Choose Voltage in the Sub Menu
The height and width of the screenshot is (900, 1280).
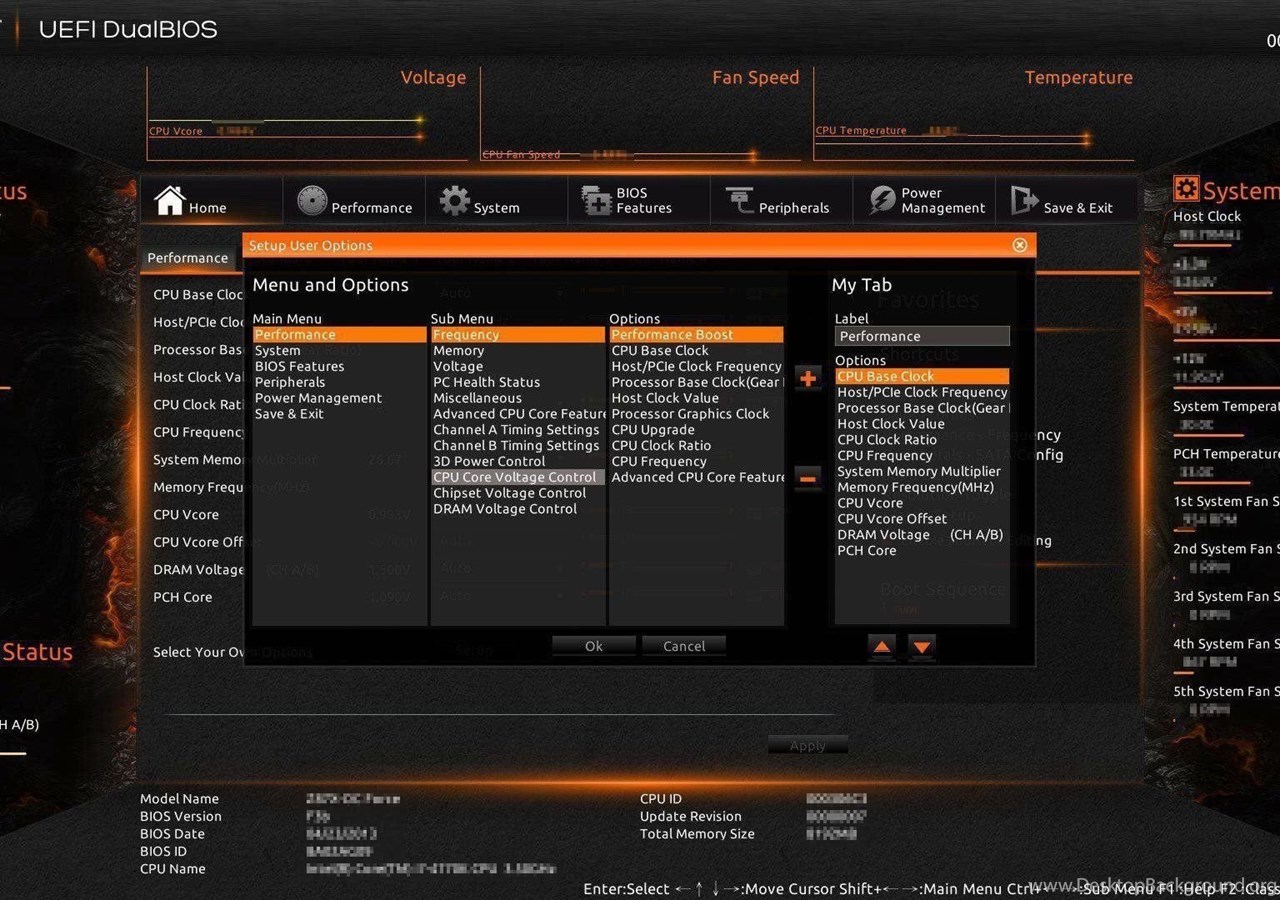(518, 367)
